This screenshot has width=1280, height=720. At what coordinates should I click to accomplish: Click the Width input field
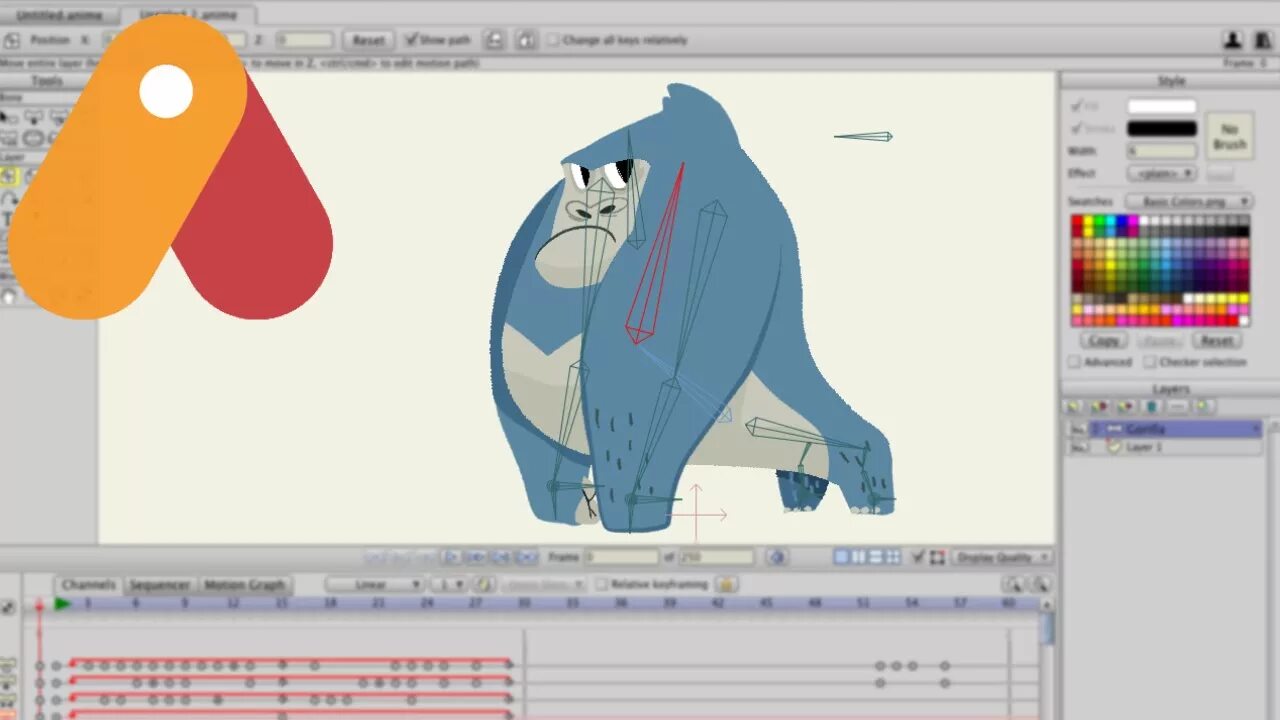pos(1162,151)
